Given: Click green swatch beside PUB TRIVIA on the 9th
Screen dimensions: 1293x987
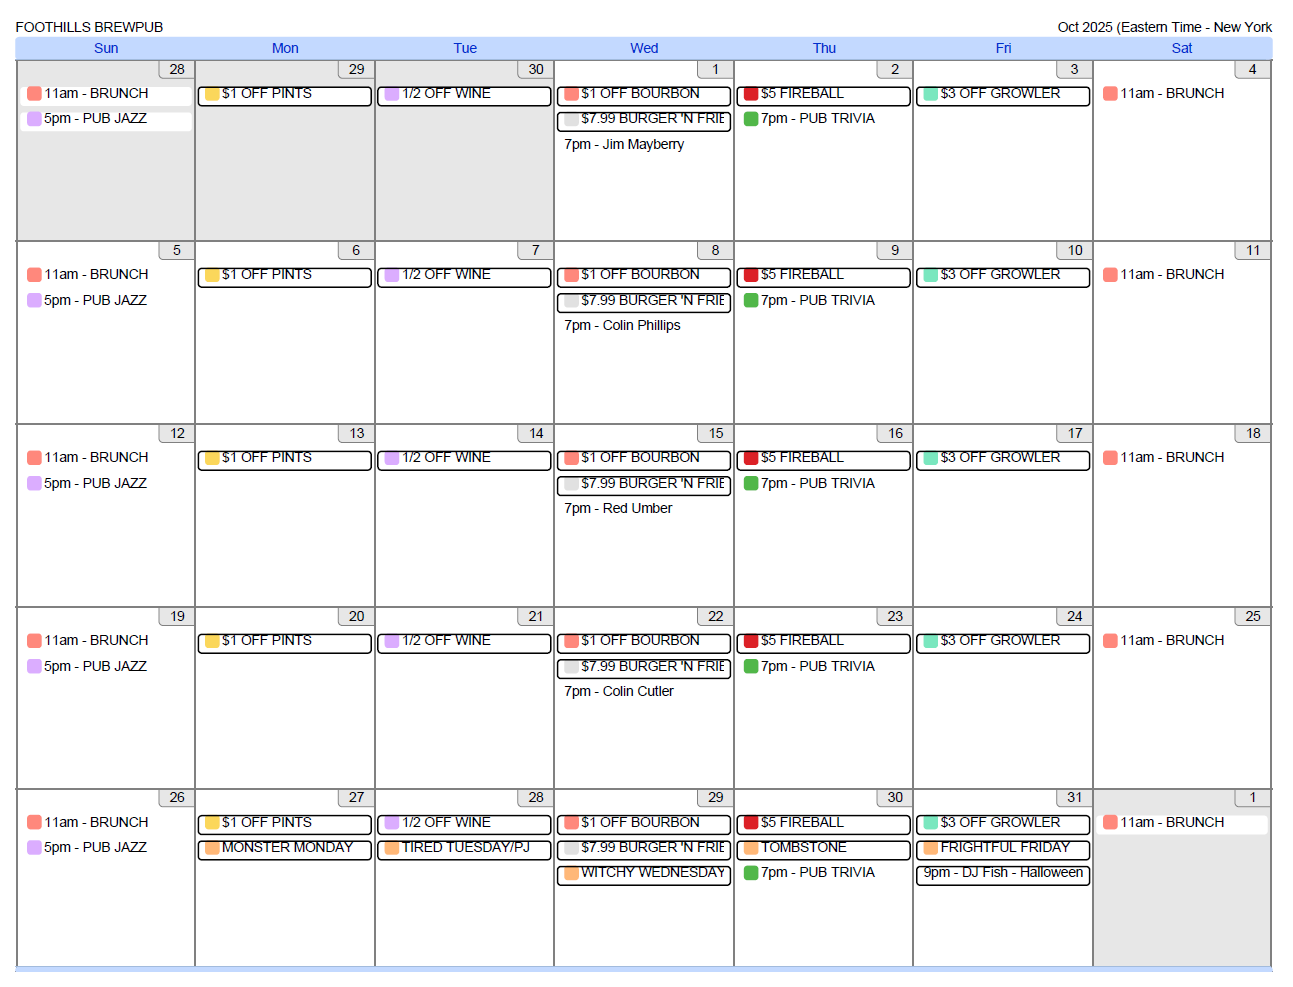Looking at the screenshot, I should pos(751,300).
